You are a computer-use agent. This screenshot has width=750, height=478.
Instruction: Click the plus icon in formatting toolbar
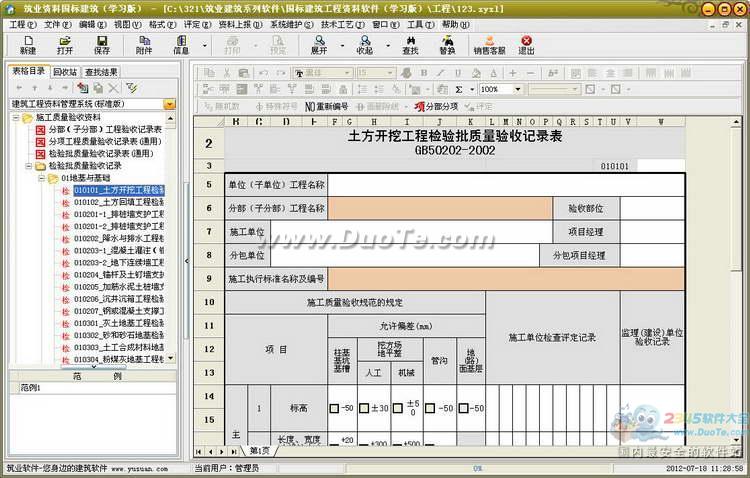pos(513,73)
